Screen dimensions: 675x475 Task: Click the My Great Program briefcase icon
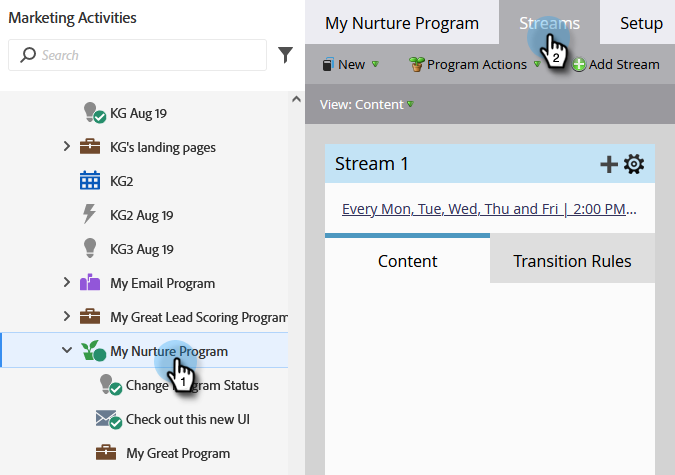tap(106, 453)
